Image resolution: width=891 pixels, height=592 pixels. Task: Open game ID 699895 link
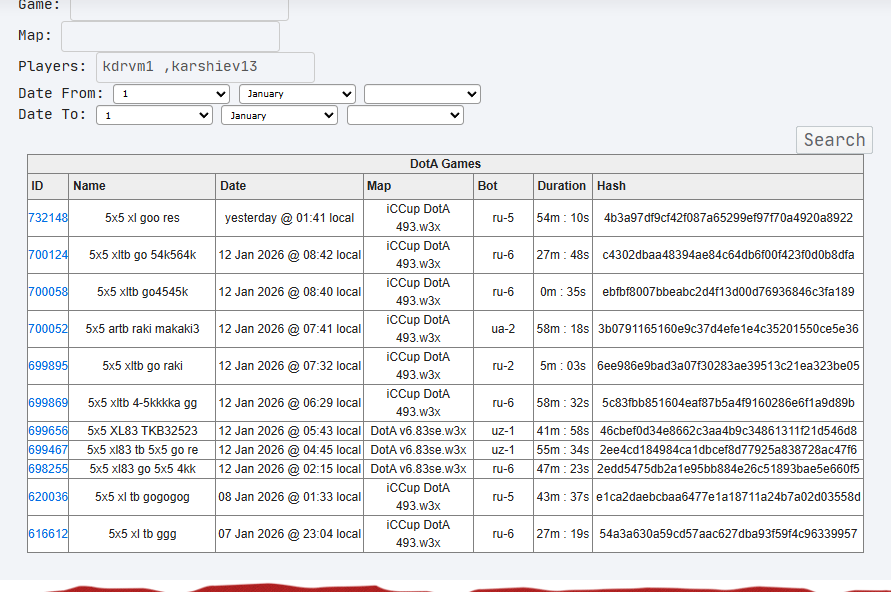(48, 365)
